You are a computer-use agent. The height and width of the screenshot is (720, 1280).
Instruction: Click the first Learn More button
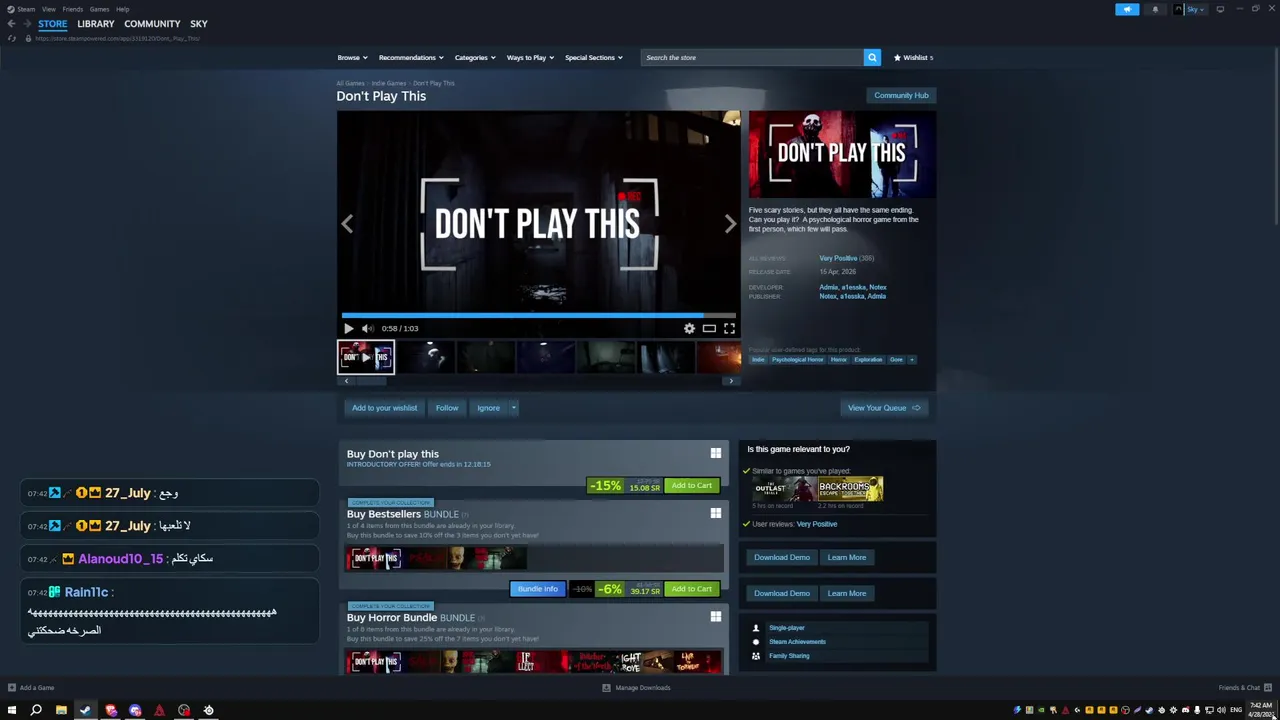[847, 557]
